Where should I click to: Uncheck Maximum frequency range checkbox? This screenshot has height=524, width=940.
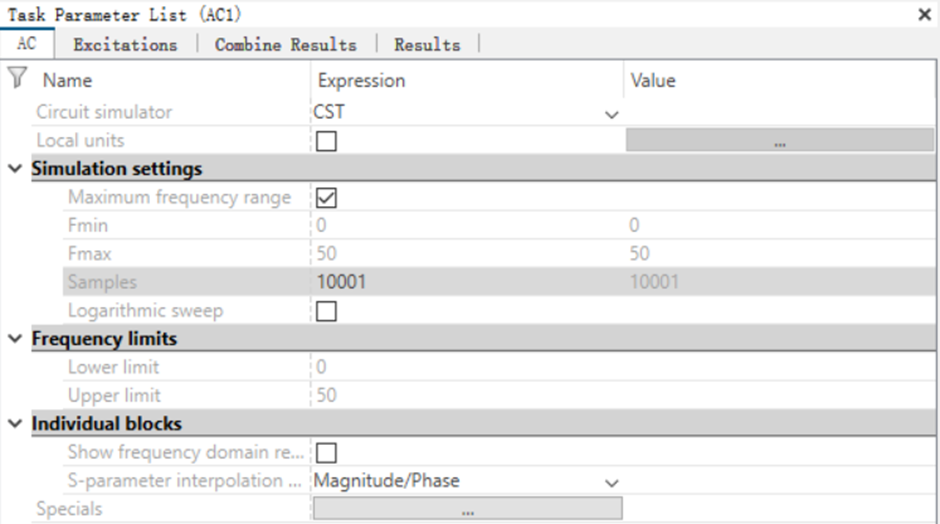pyautogui.click(x=326, y=197)
